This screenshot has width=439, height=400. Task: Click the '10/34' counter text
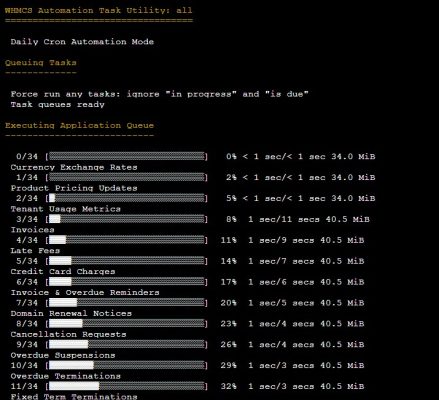[24, 366]
